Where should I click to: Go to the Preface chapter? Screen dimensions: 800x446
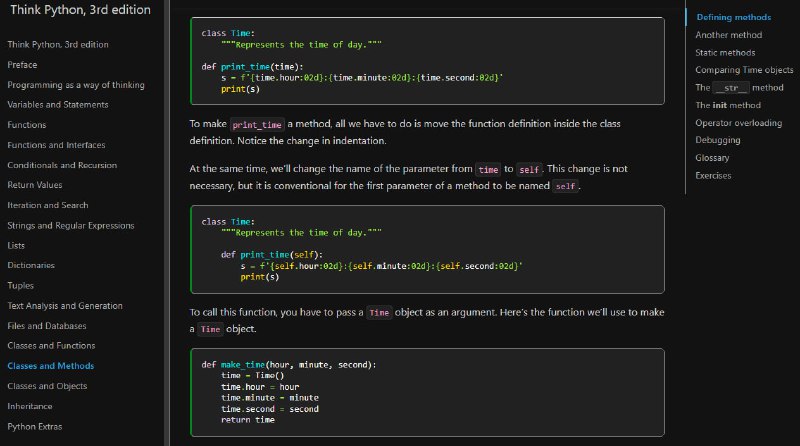[x=22, y=65]
